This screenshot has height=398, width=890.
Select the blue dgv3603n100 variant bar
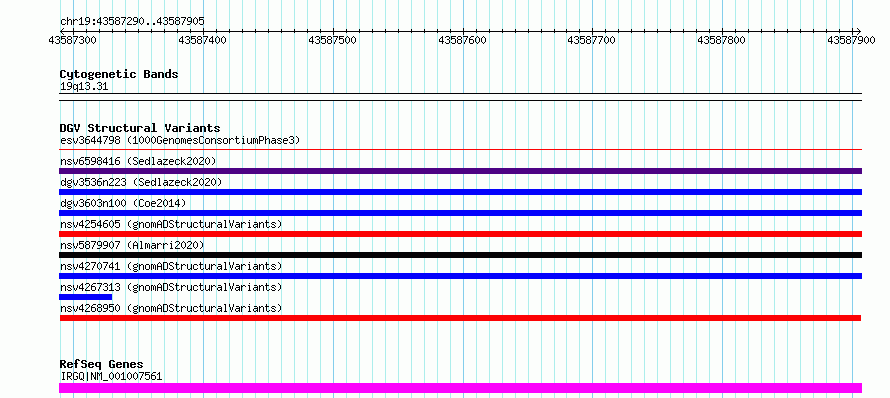click(460, 213)
